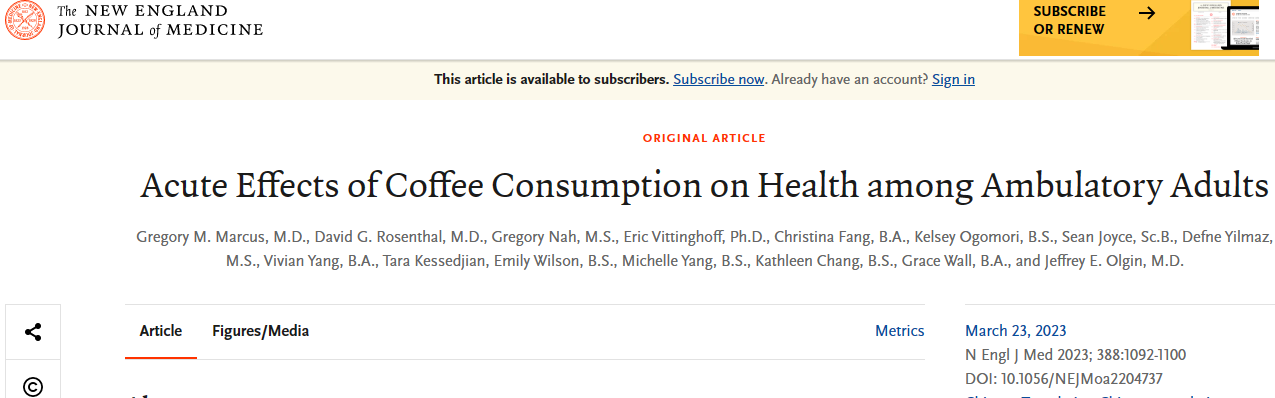This screenshot has width=1275, height=398.
Task: Select author Gregory M. Marcus, M.D.
Action: 221,237
